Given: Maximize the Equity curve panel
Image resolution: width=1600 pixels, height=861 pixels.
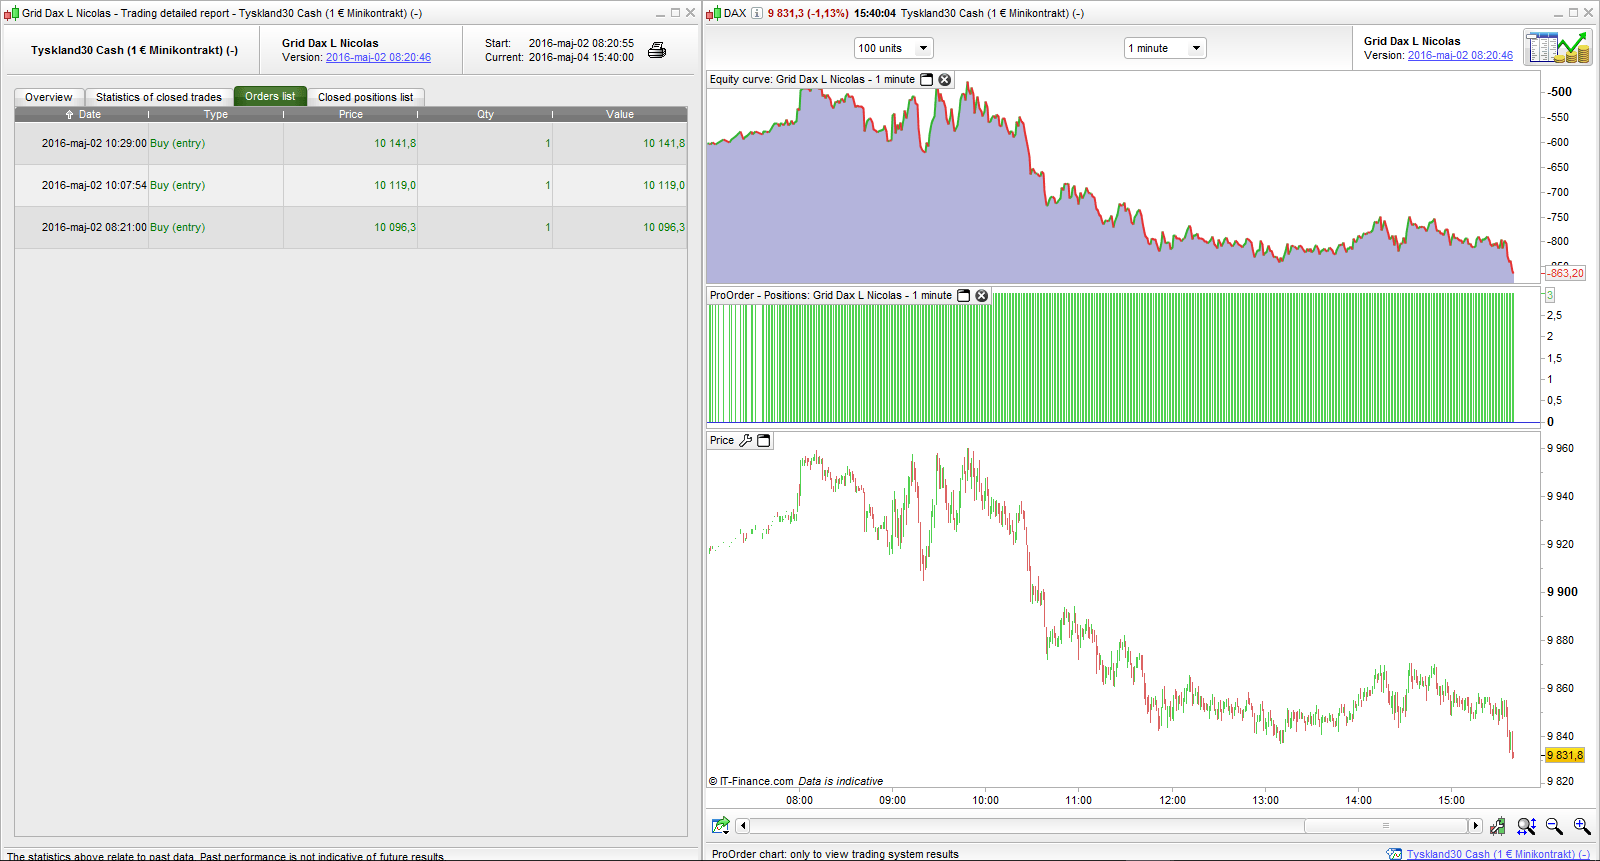Looking at the screenshot, I should pos(926,80).
